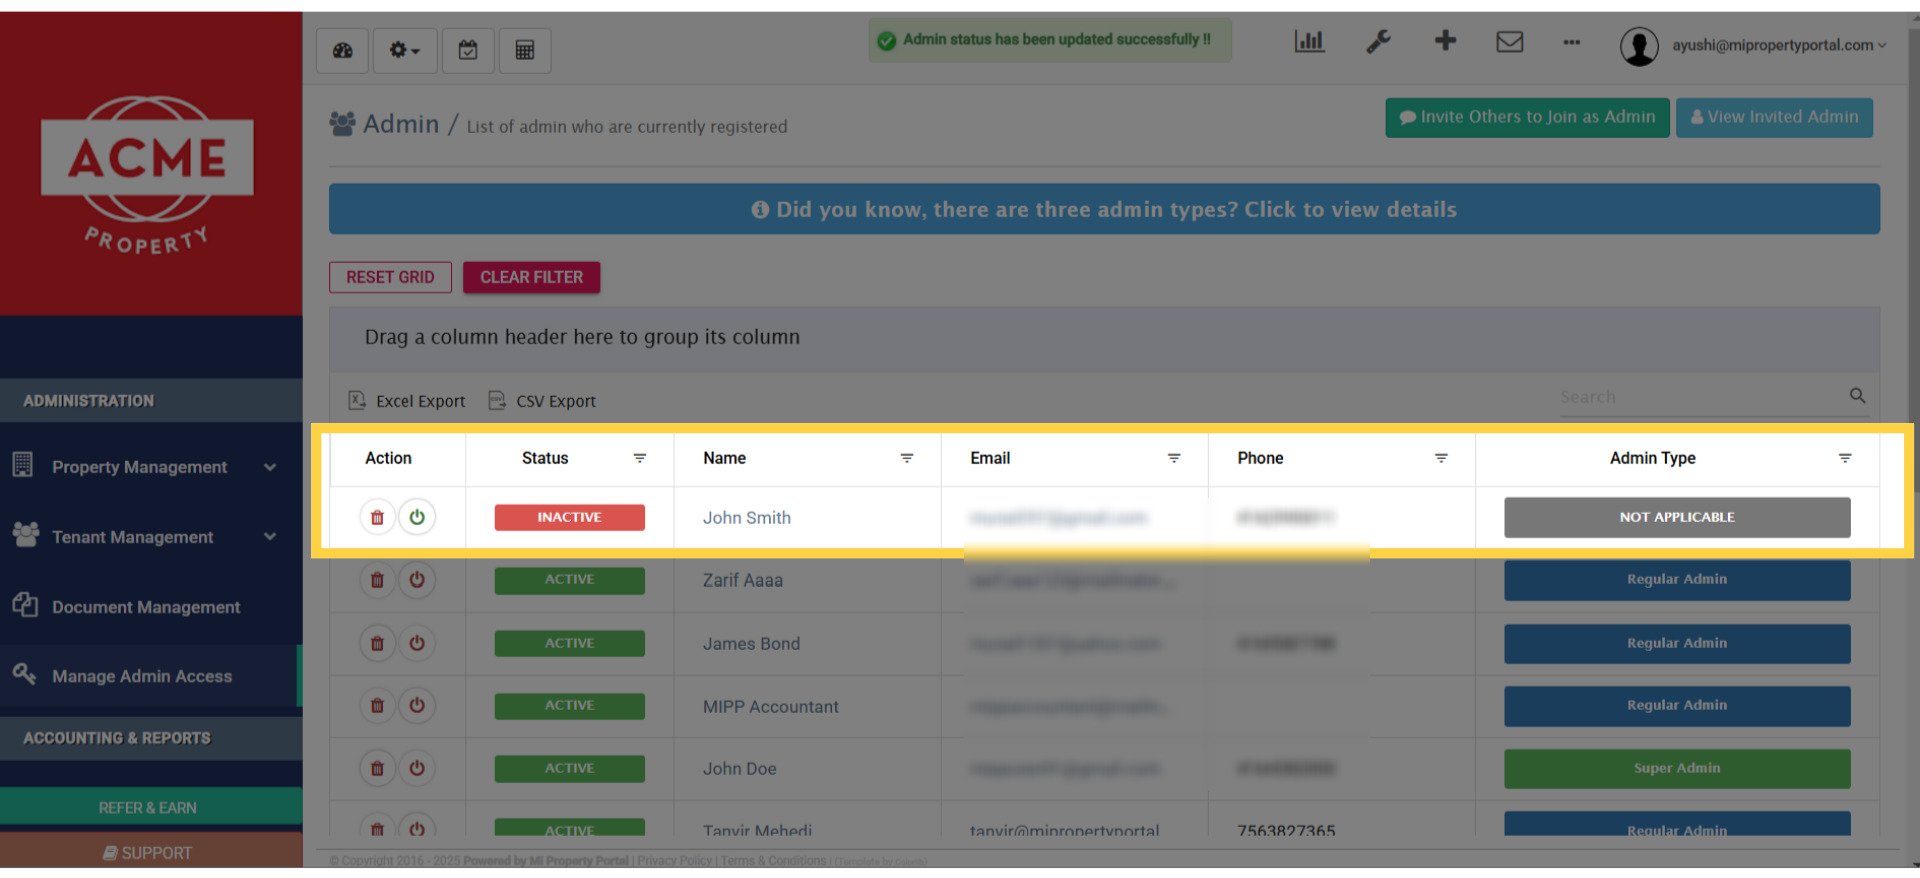Open the settings gear dropdown
This screenshot has width=1920, height=878.
(x=405, y=50)
